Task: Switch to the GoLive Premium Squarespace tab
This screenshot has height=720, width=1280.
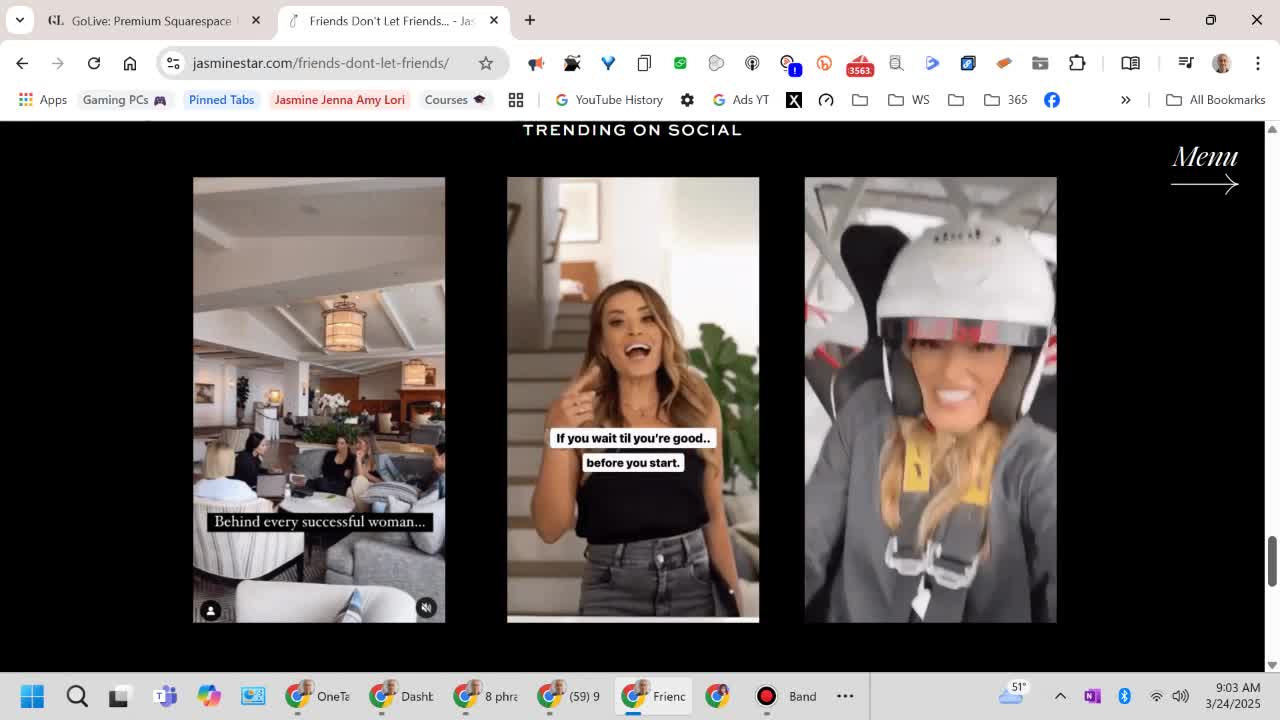Action: (150, 20)
